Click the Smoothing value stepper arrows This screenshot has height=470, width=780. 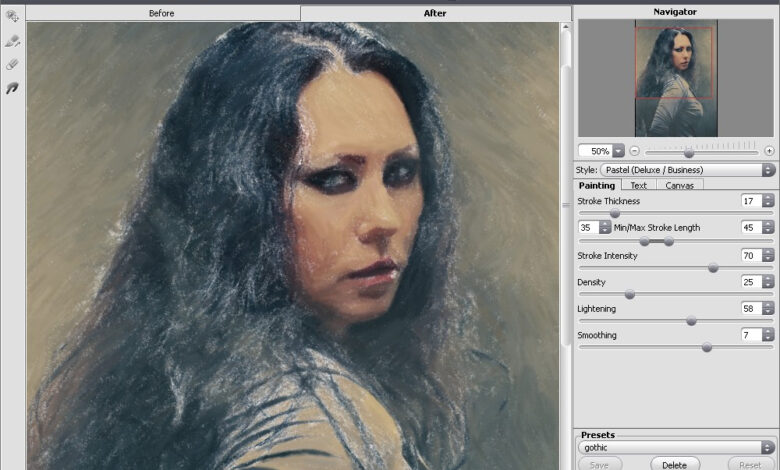pos(768,335)
